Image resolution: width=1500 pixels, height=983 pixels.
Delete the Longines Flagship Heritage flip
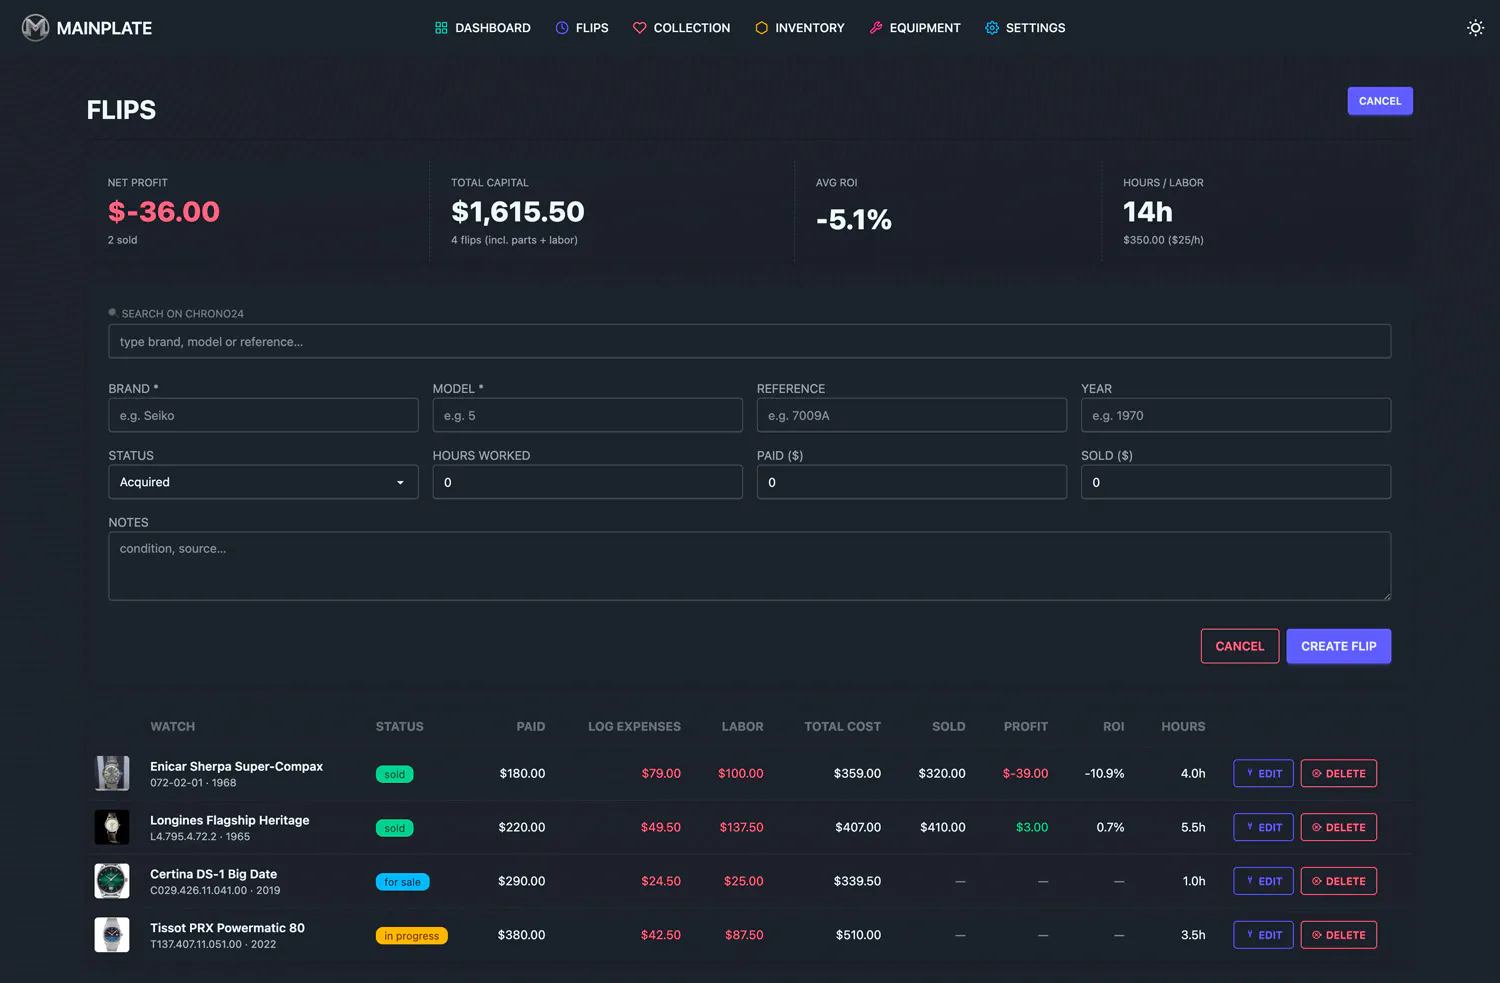click(x=1338, y=827)
